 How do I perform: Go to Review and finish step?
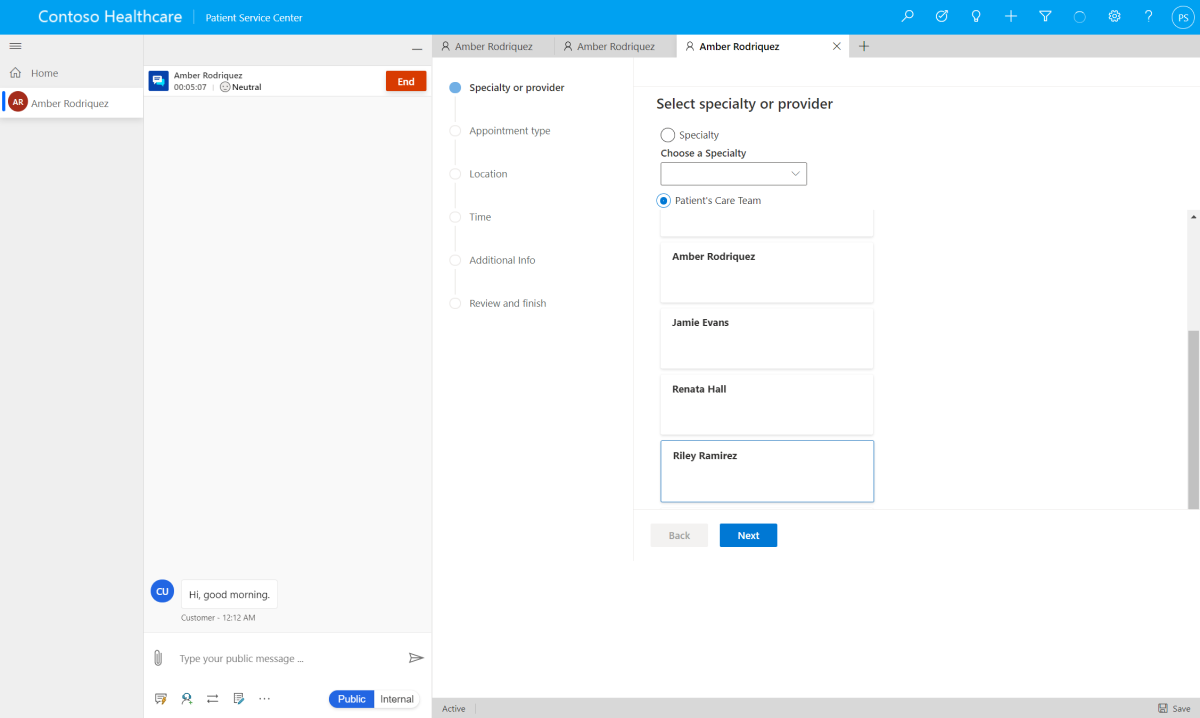[x=507, y=303]
